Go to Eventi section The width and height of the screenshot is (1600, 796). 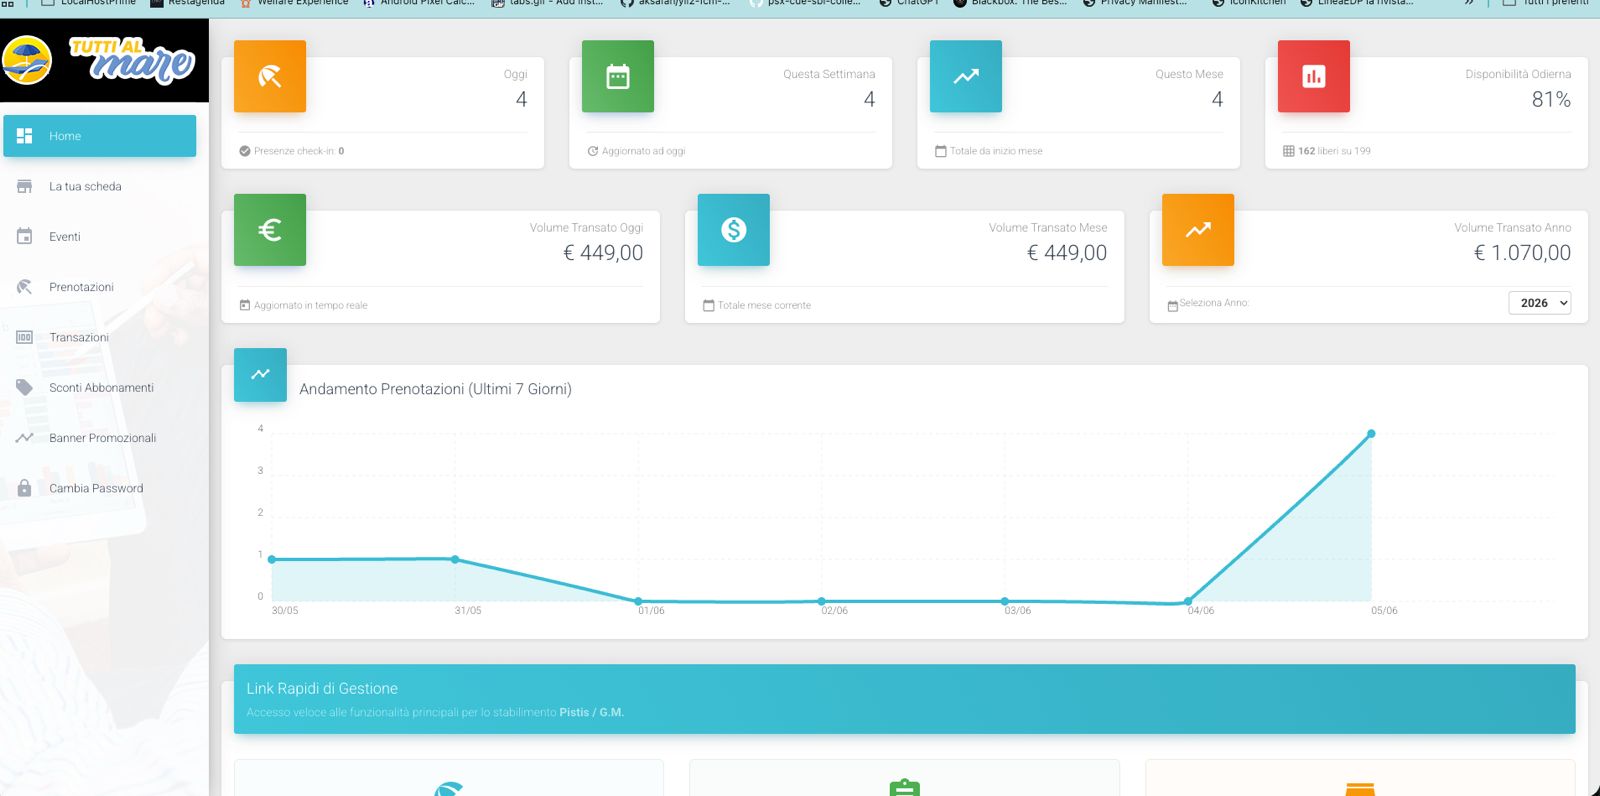pos(100,237)
